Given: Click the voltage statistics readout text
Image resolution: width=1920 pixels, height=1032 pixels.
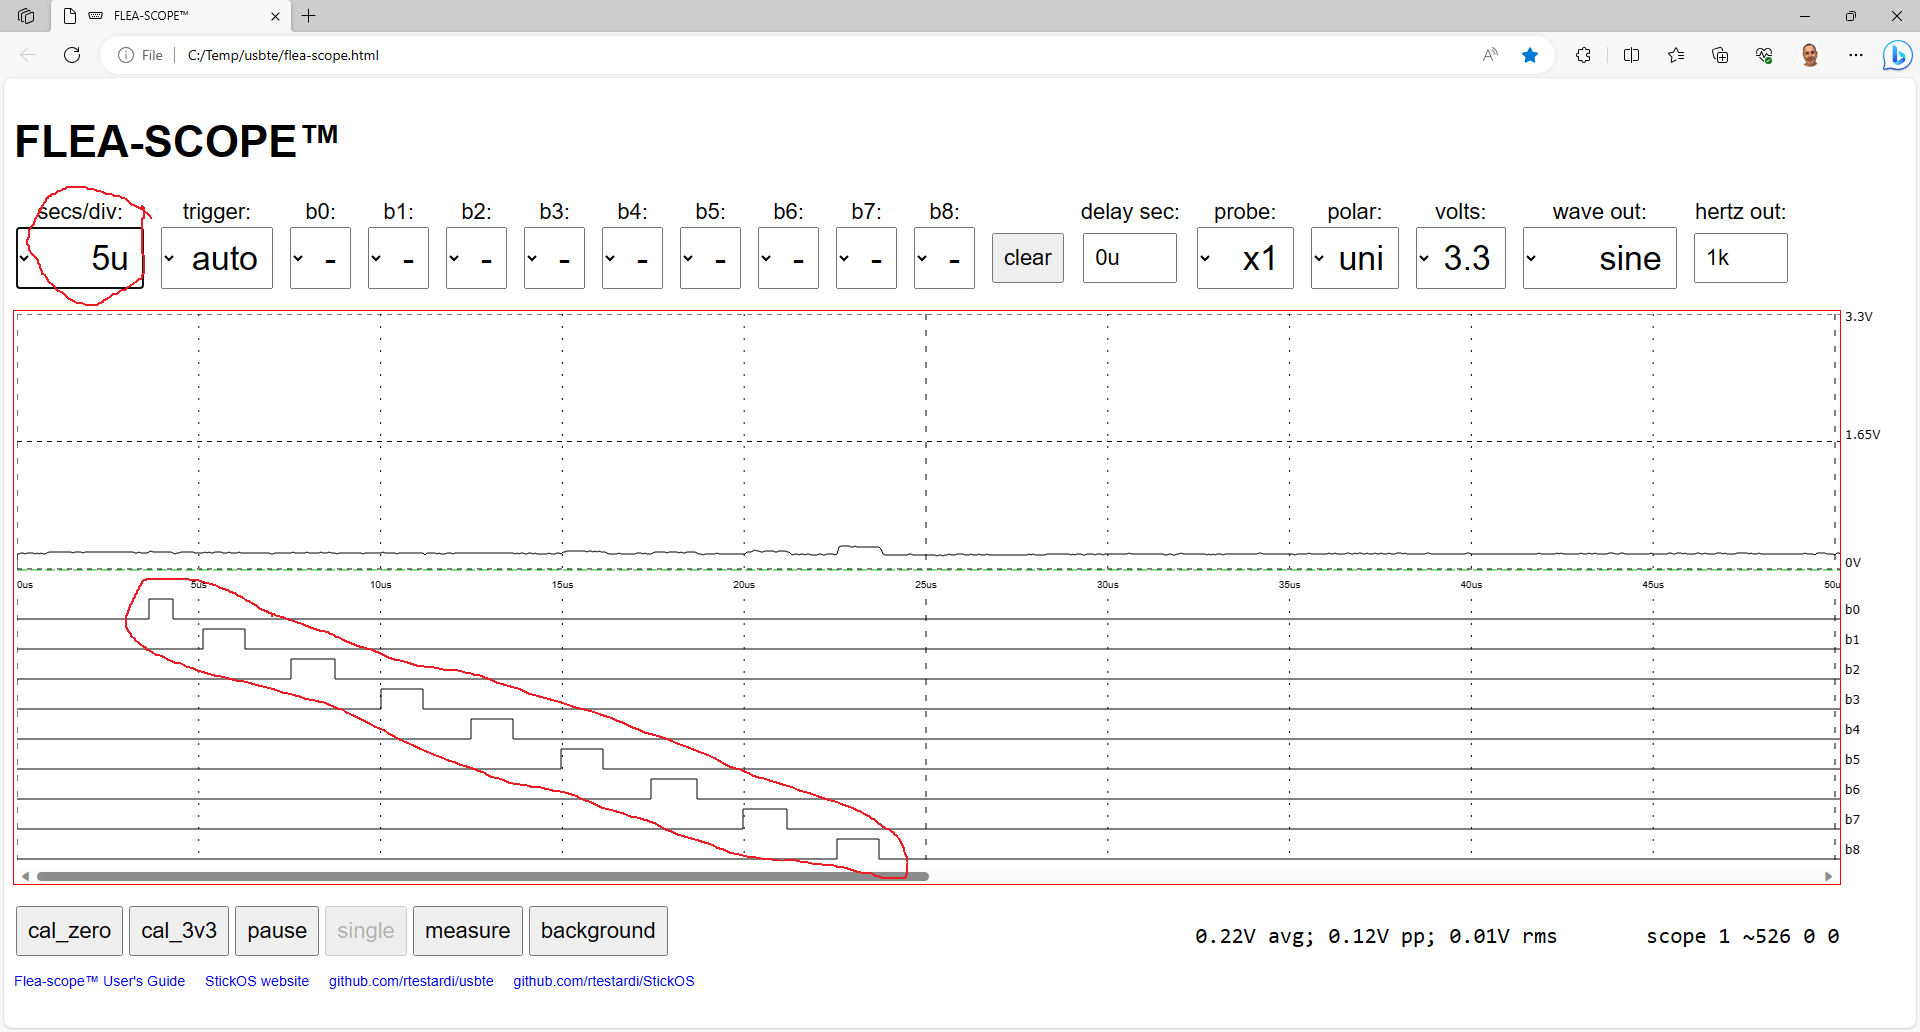Looking at the screenshot, I should (1375, 936).
